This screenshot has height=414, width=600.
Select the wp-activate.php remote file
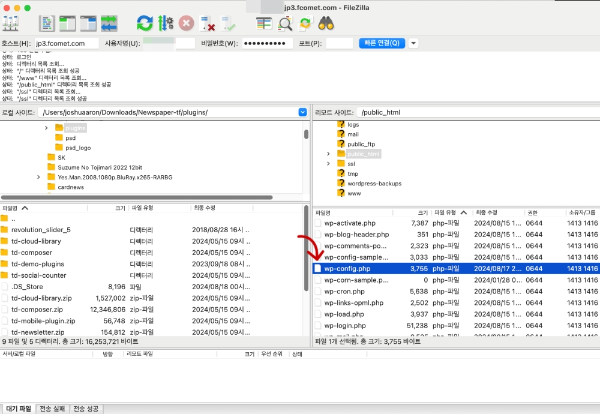[x=457, y=223]
